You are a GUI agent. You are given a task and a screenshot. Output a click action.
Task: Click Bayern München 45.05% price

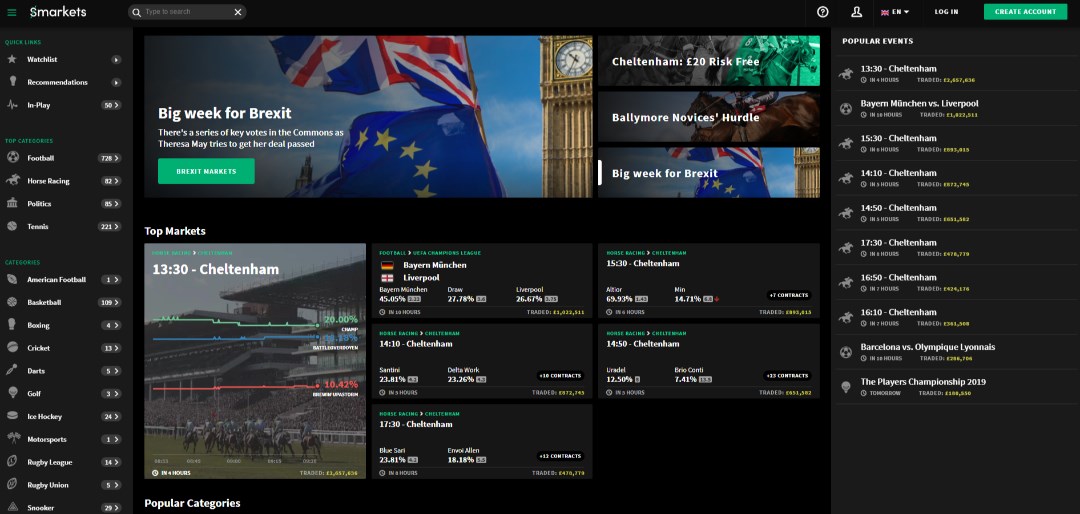tap(399, 299)
